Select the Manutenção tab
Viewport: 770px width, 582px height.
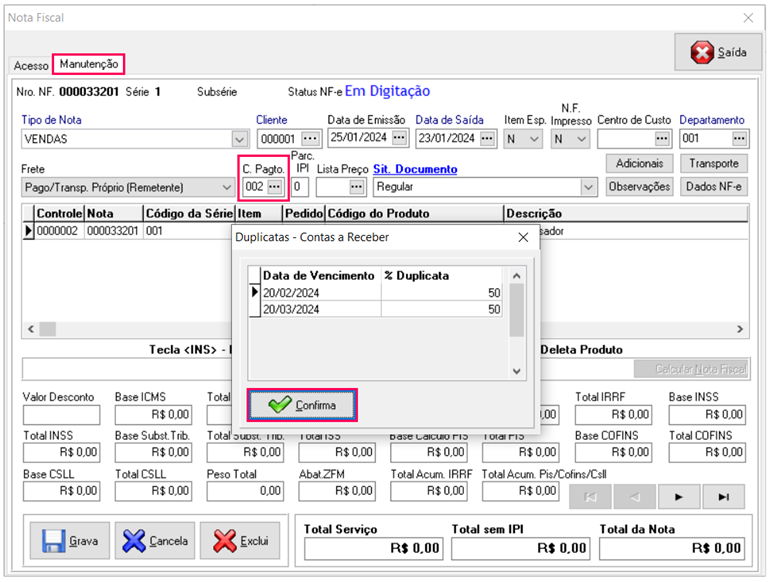coord(88,64)
